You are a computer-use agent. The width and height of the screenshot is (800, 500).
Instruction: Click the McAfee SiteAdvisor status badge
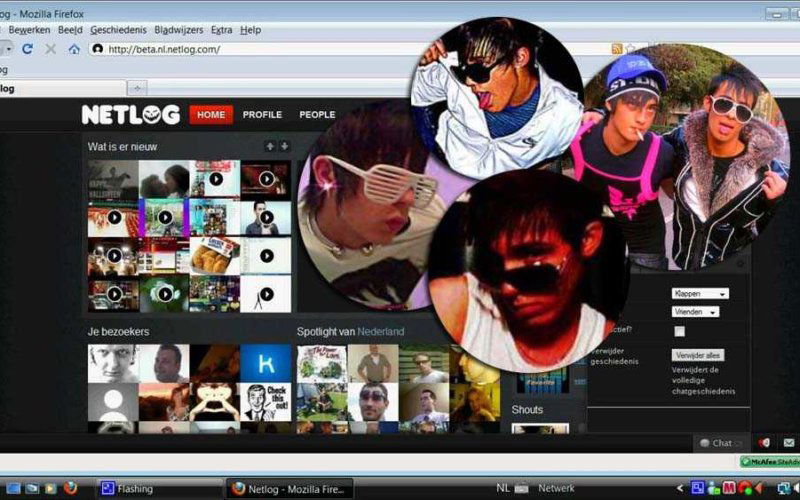point(770,462)
